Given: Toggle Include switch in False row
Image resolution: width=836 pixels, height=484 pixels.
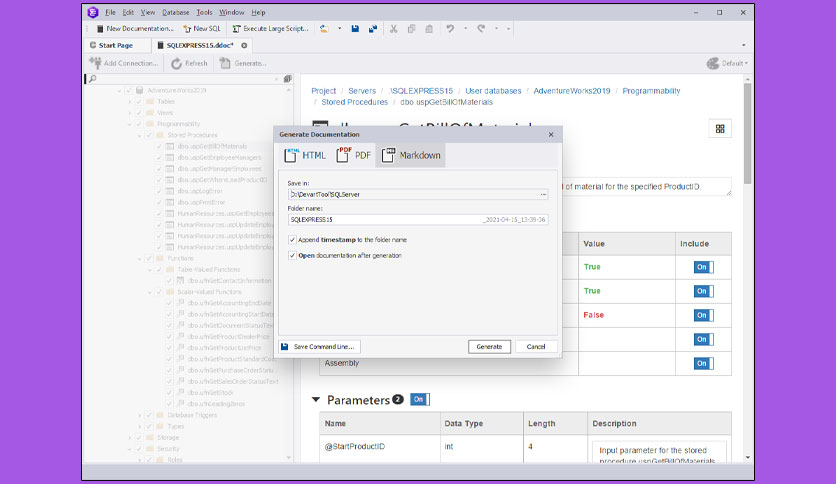Looking at the screenshot, I should (x=703, y=315).
